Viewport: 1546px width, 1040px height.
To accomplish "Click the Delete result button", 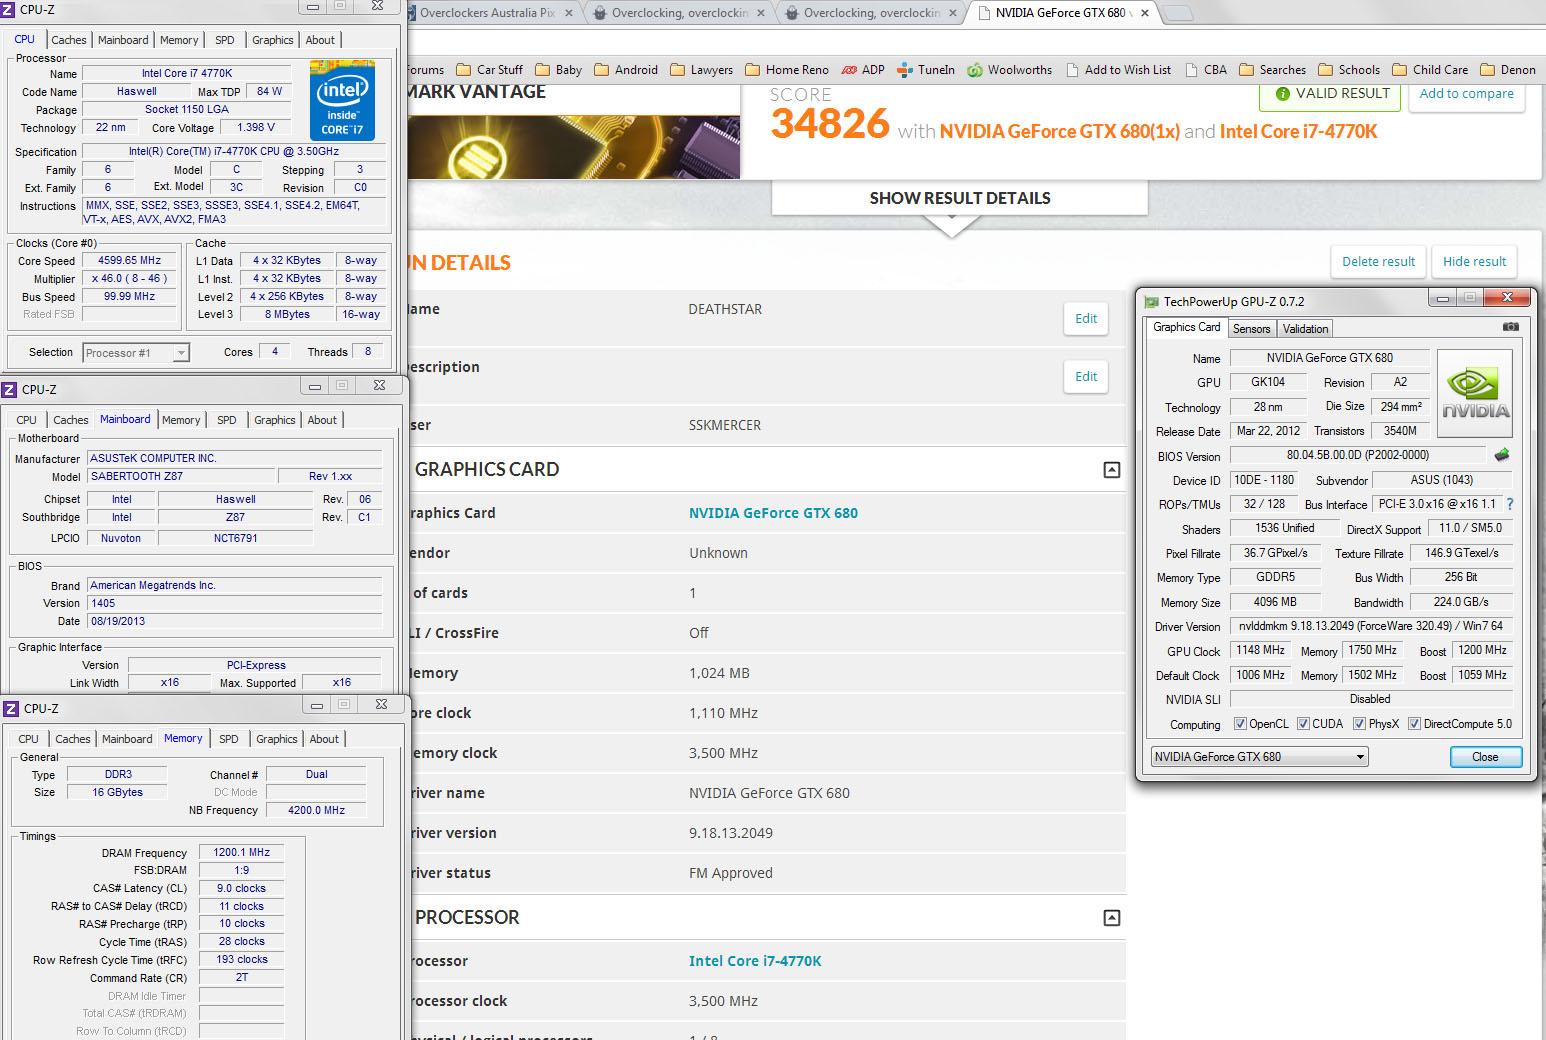I will pos(1378,262).
